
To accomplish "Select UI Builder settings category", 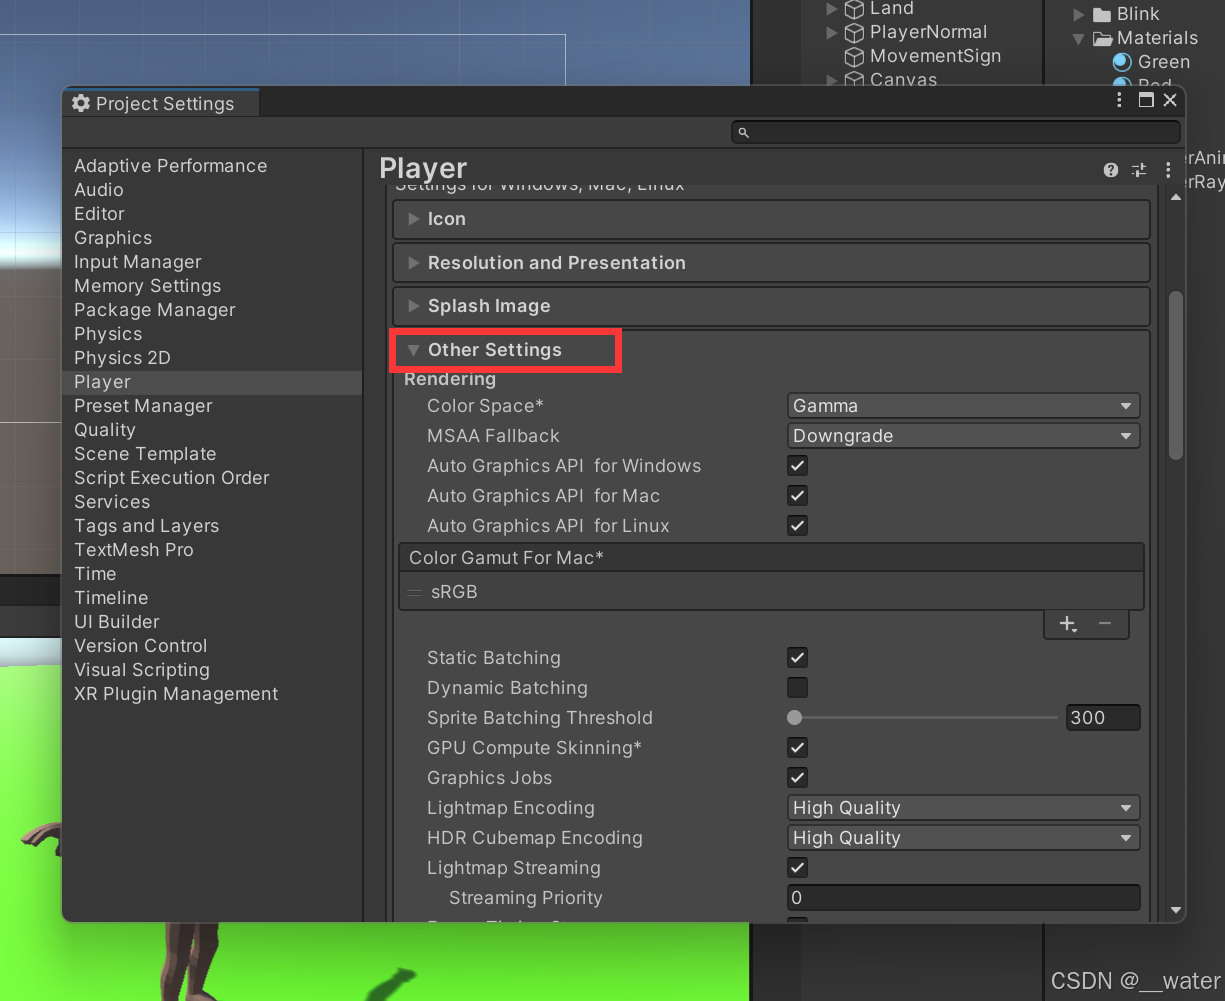I will (x=117, y=622).
